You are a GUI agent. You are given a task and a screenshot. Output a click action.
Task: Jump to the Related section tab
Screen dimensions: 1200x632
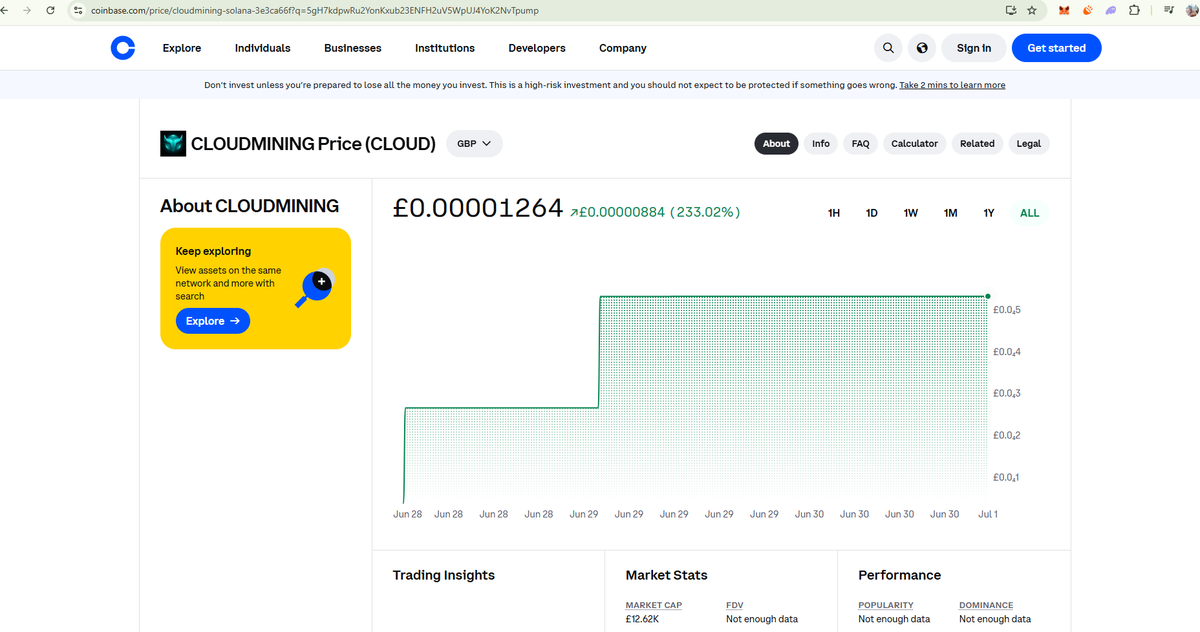click(977, 143)
